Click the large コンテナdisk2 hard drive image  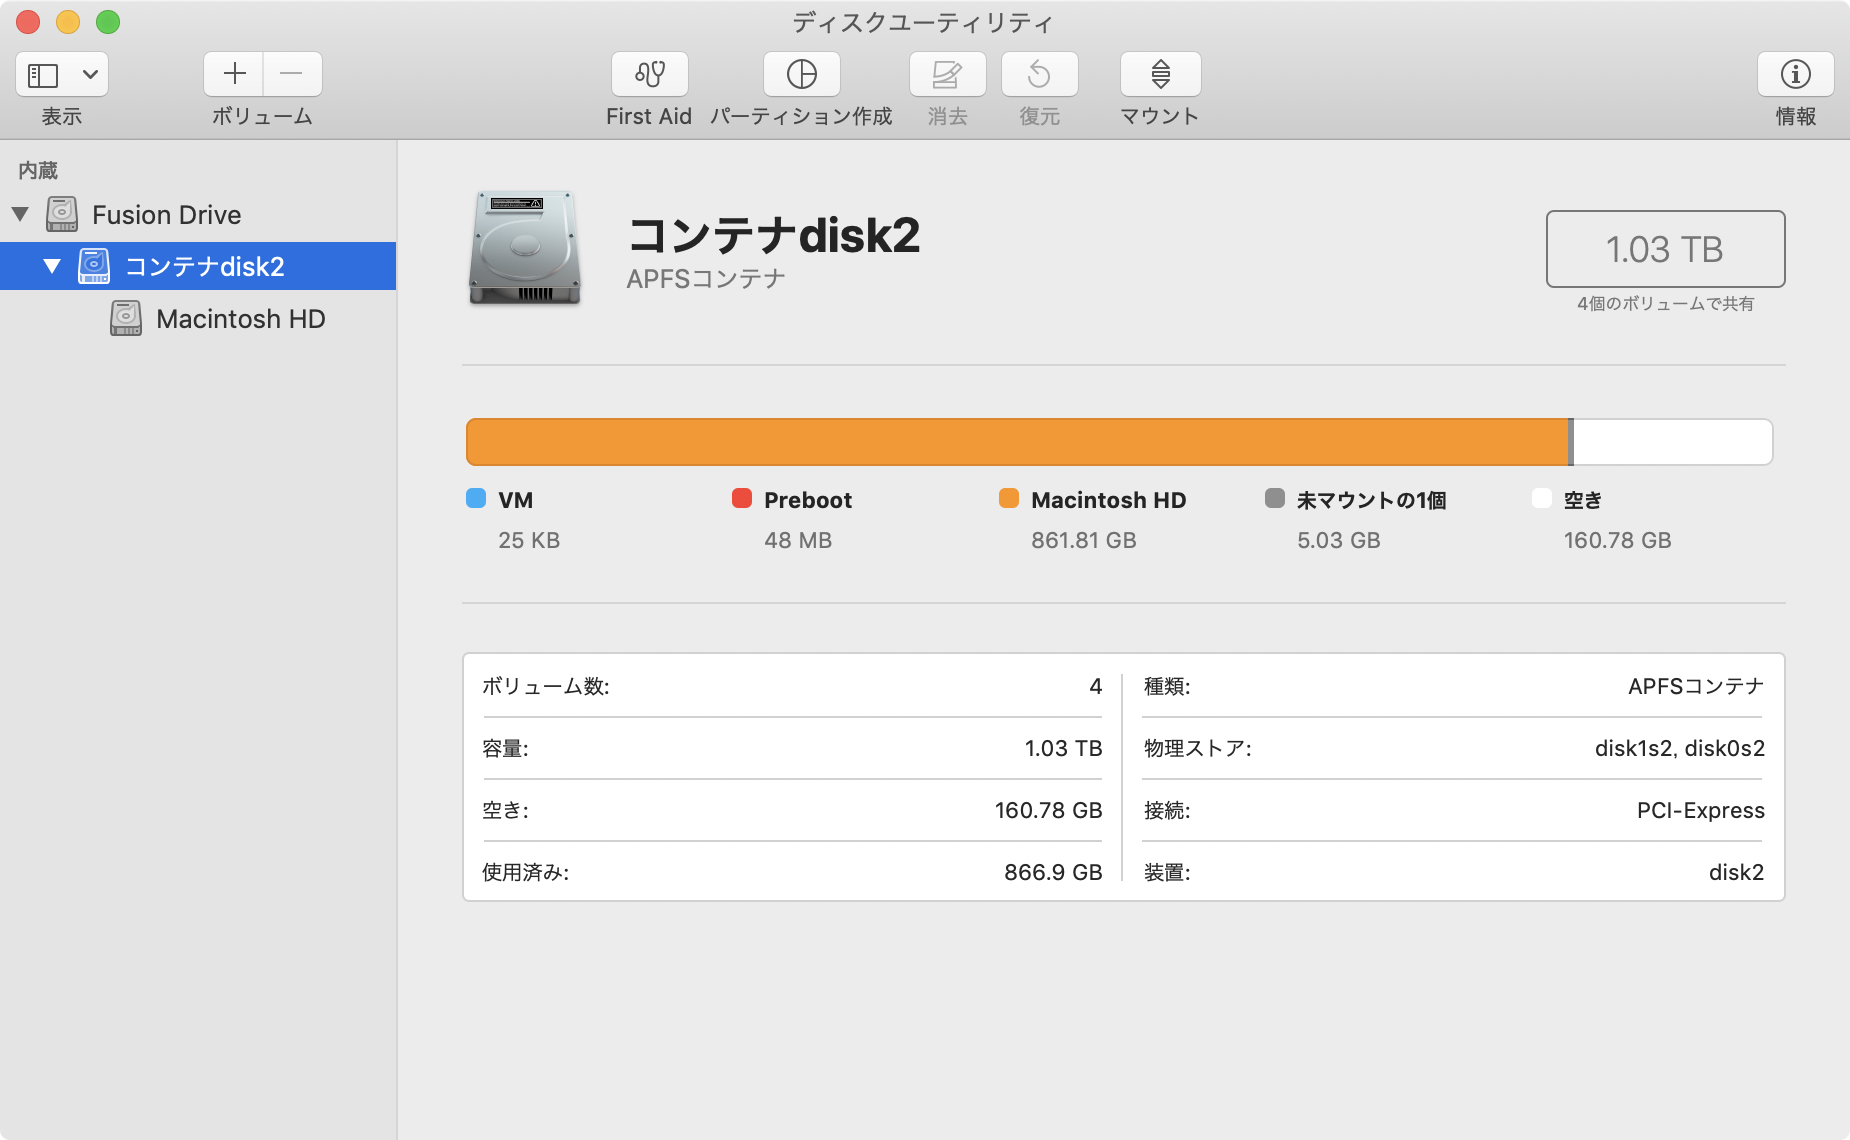(525, 248)
